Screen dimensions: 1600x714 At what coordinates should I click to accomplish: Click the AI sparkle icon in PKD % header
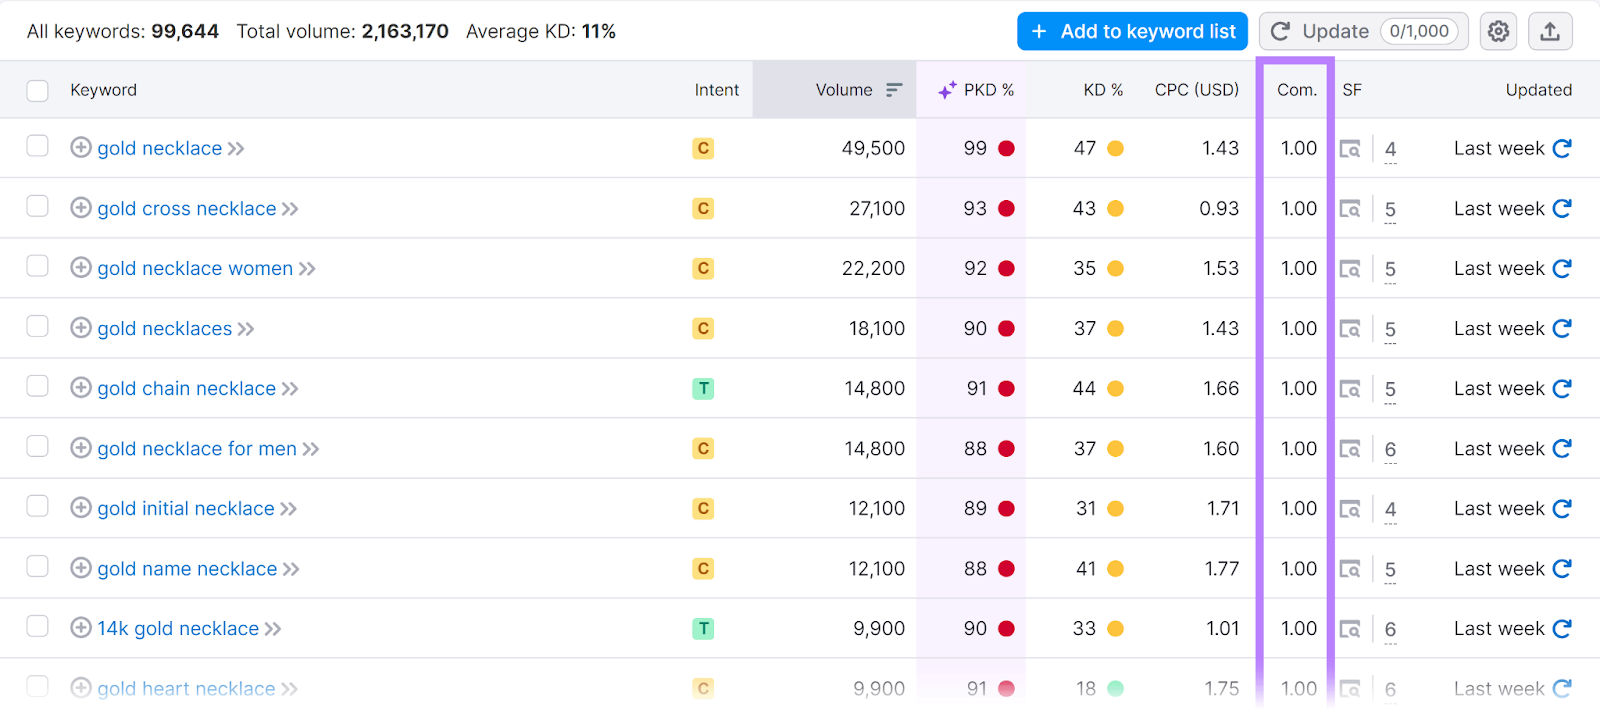pos(945,90)
